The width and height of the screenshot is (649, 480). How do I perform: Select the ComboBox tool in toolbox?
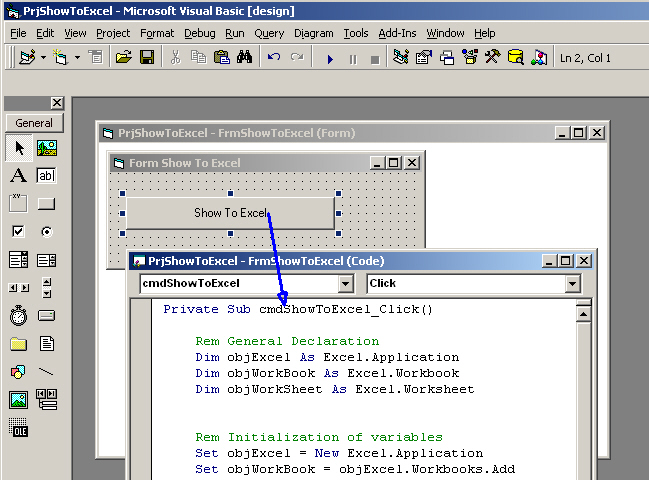(19, 260)
